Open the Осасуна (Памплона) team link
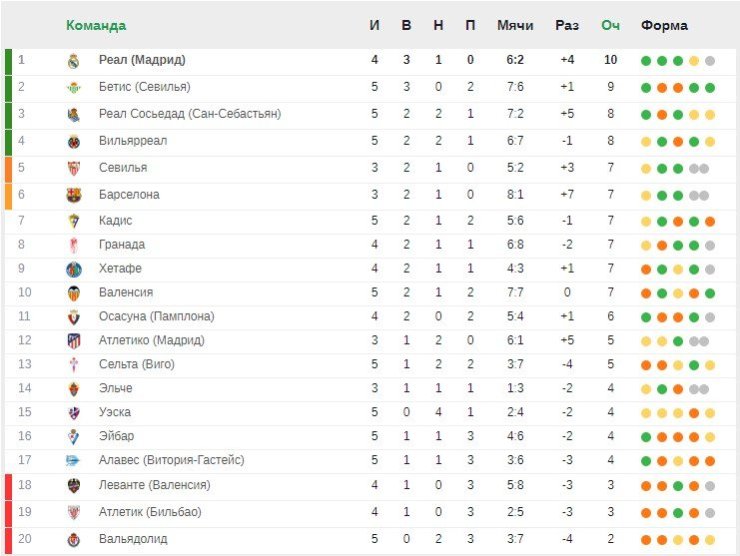Image resolution: width=740 pixels, height=556 pixels. pyautogui.click(x=156, y=316)
